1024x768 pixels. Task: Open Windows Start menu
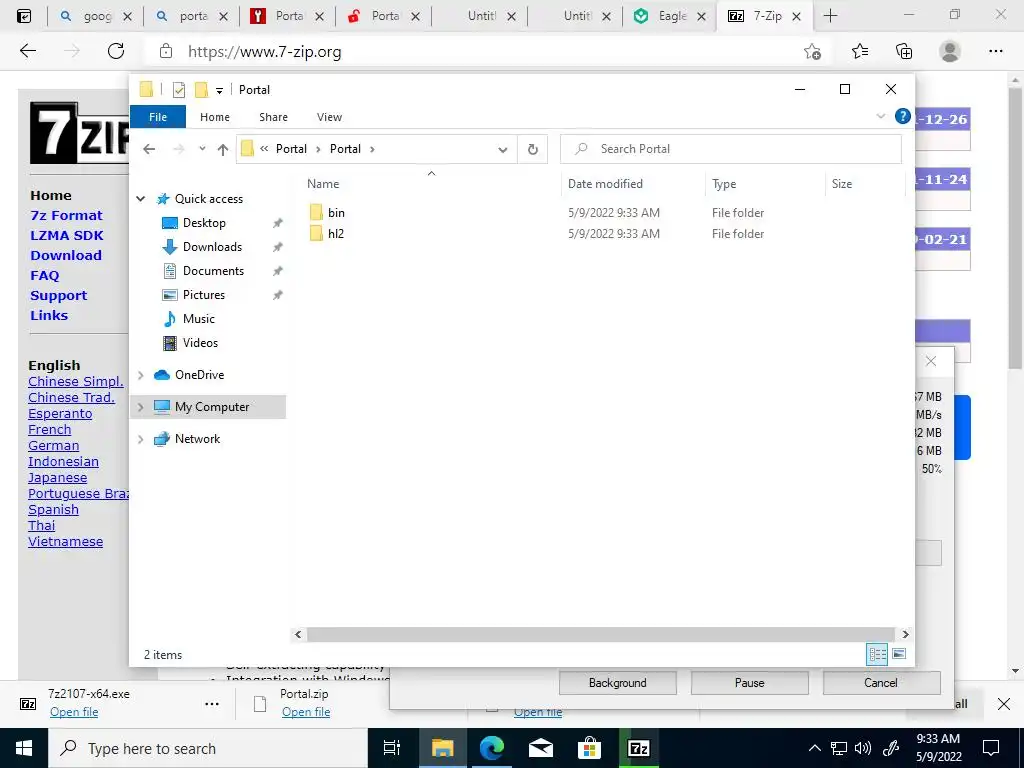click(x=24, y=748)
